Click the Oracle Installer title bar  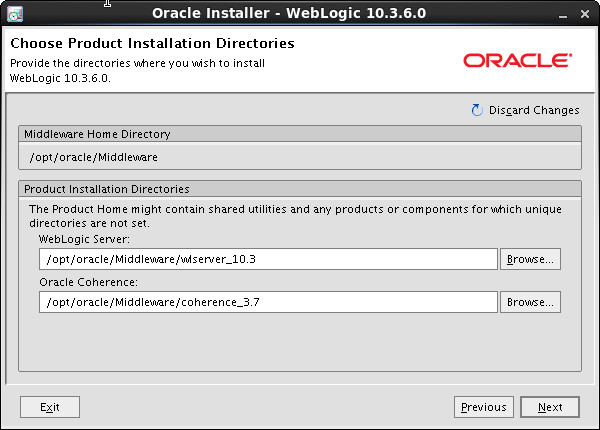[289, 13]
